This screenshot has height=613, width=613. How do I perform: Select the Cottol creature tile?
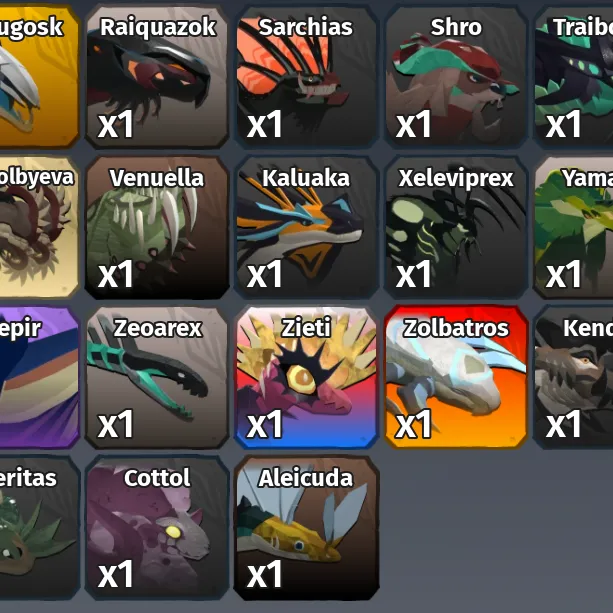157,528
